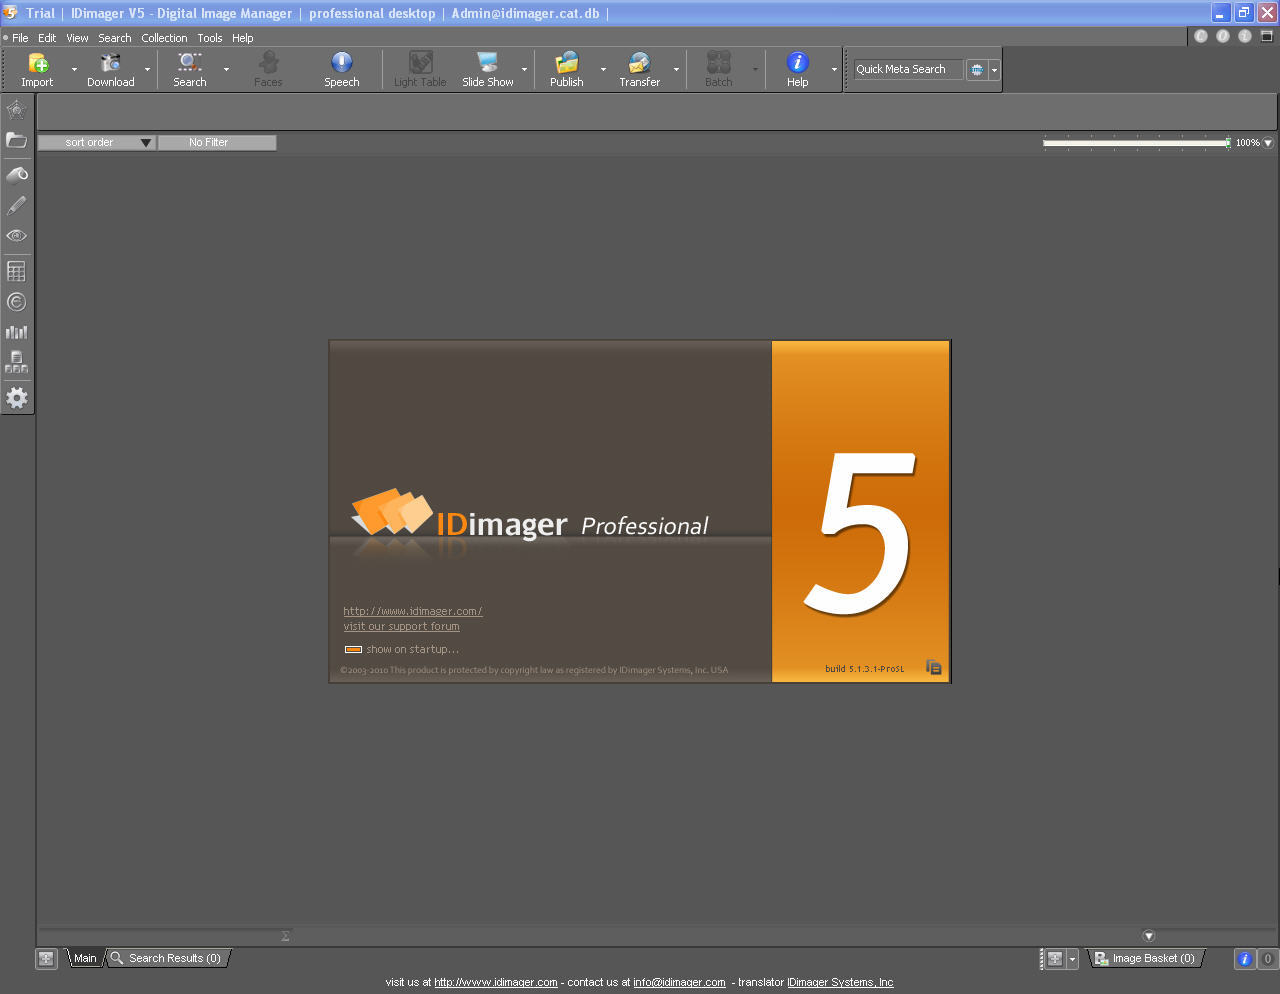This screenshot has width=1280, height=994.
Task: Toggle the bottom-left panel layout button
Action: pyautogui.click(x=46, y=958)
